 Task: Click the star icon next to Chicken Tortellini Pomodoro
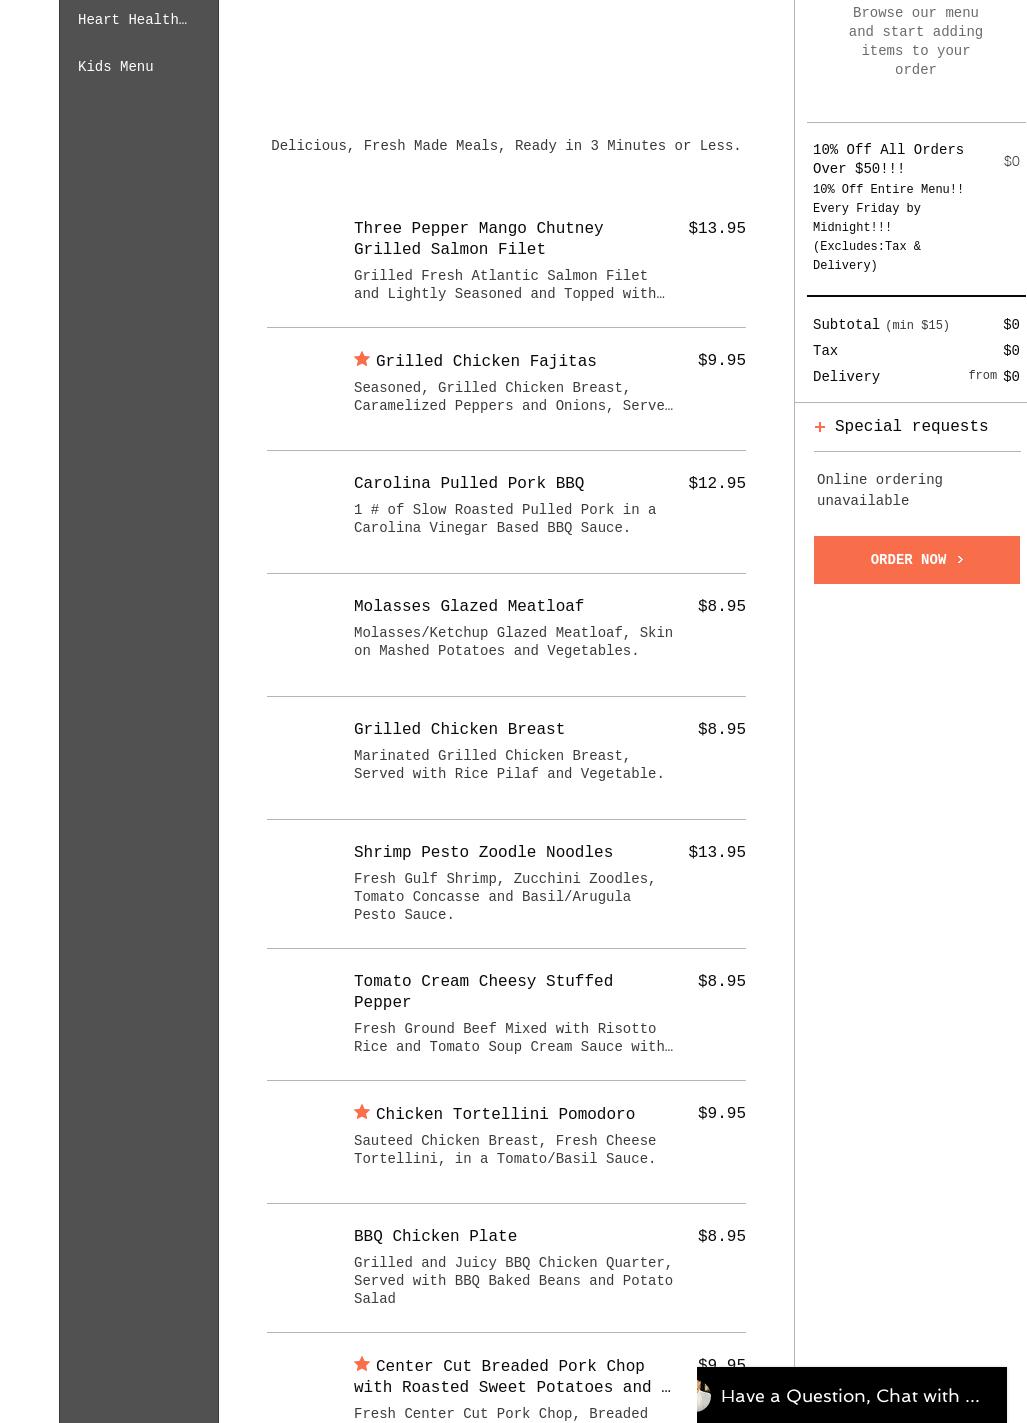[362, 1111]
